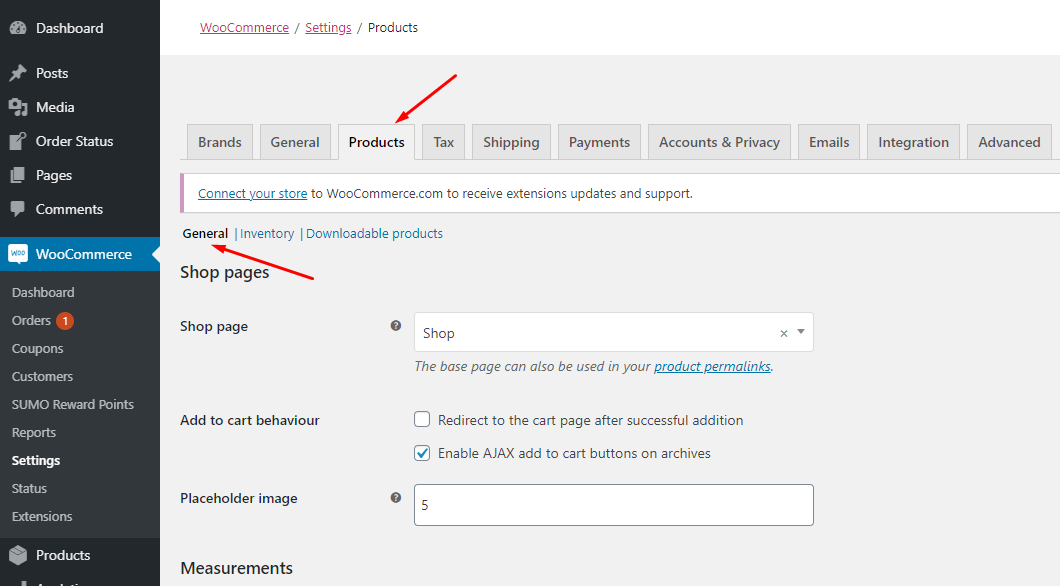Click the Orders pending count badge

click(x=65, y=320)
